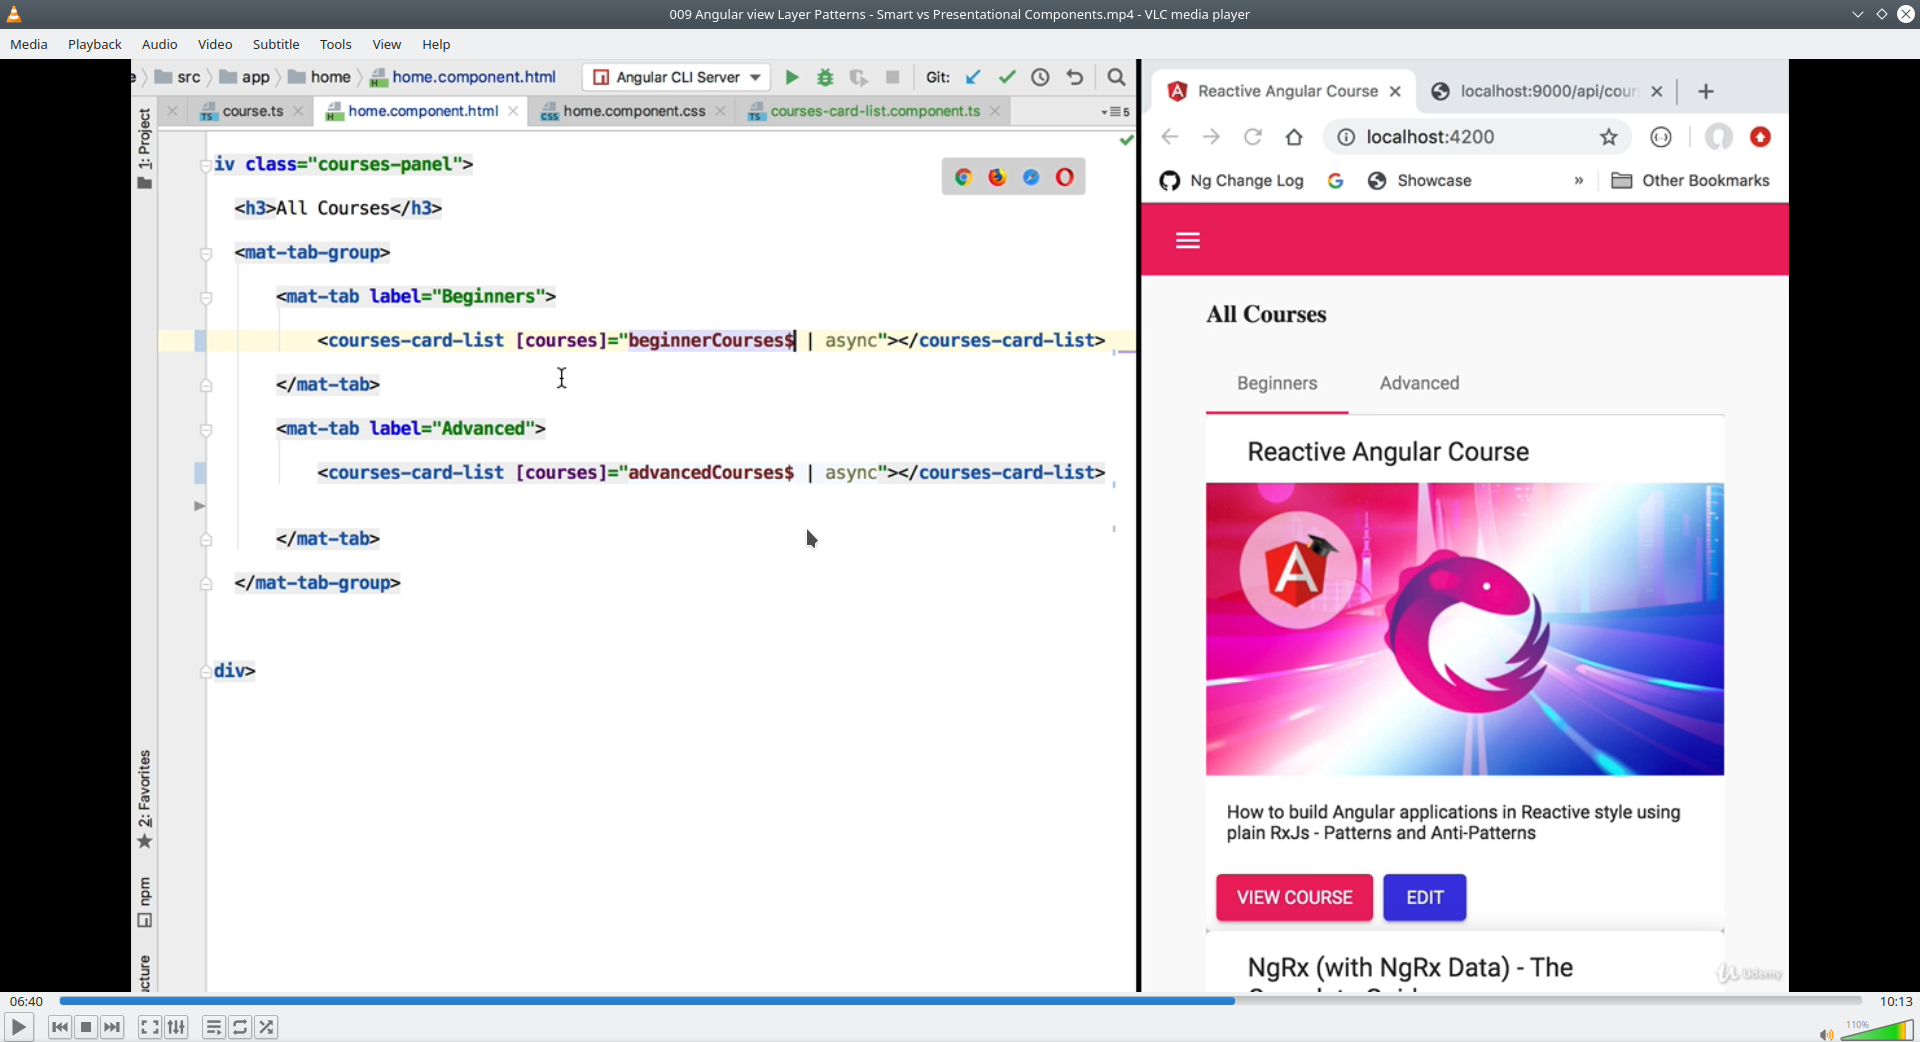Click the Git update project arrow

973,77
